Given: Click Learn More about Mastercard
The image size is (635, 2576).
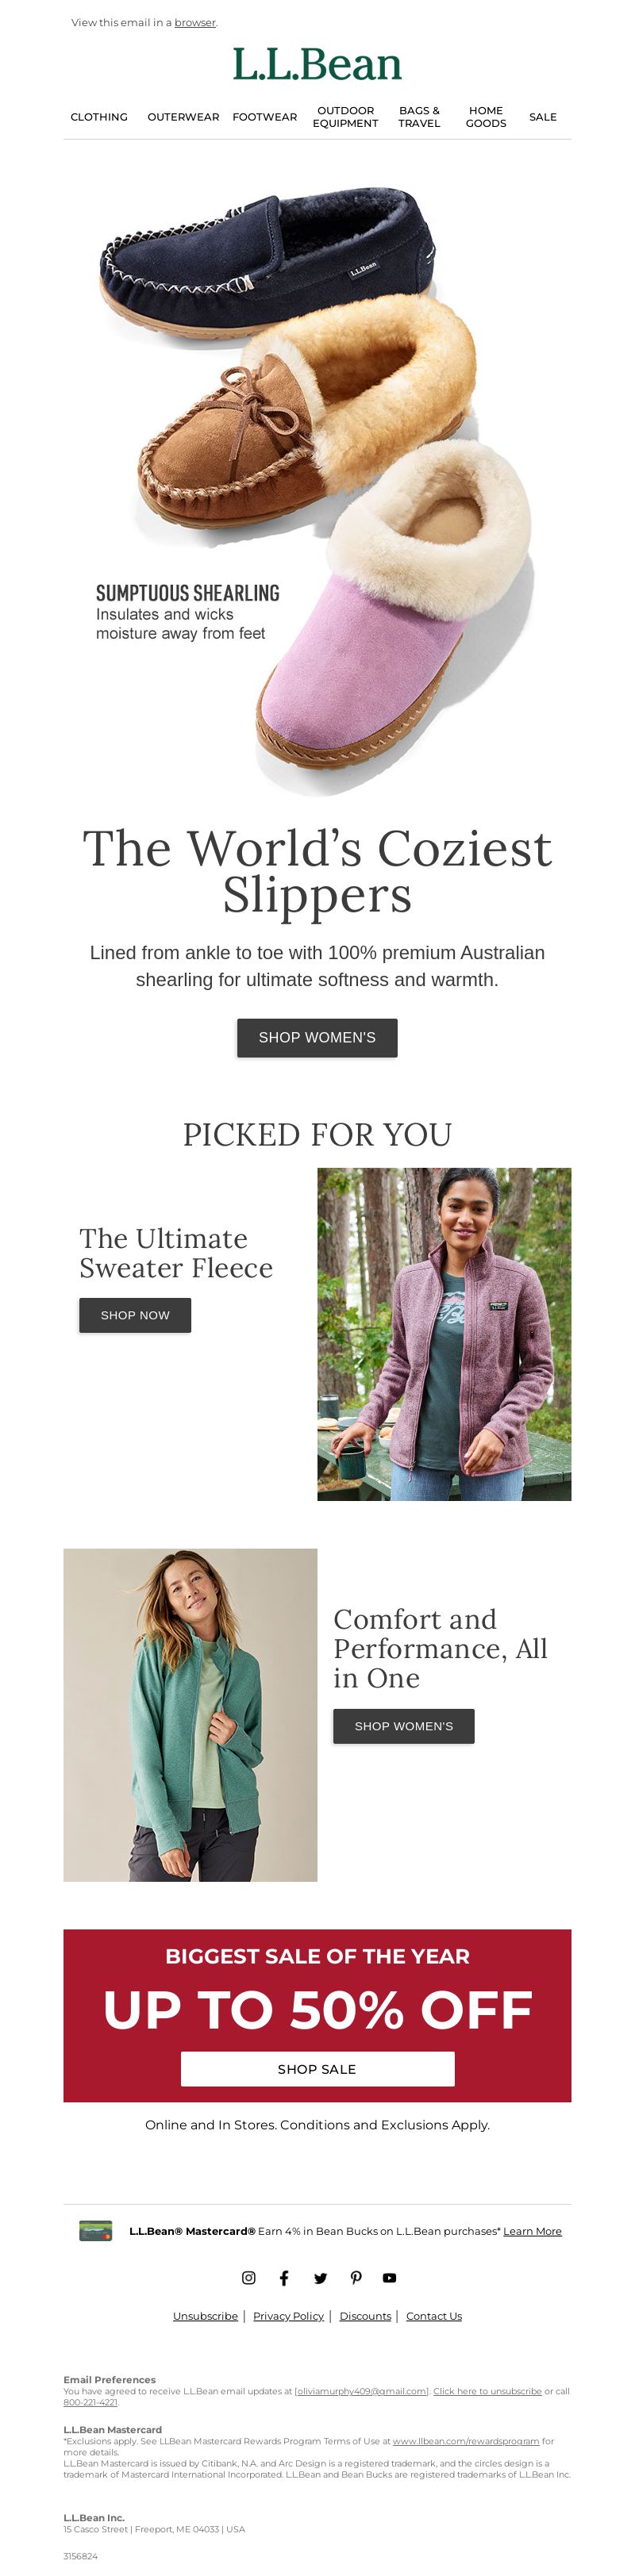Looking at the screenshot, I should (x=532, y=2231).
